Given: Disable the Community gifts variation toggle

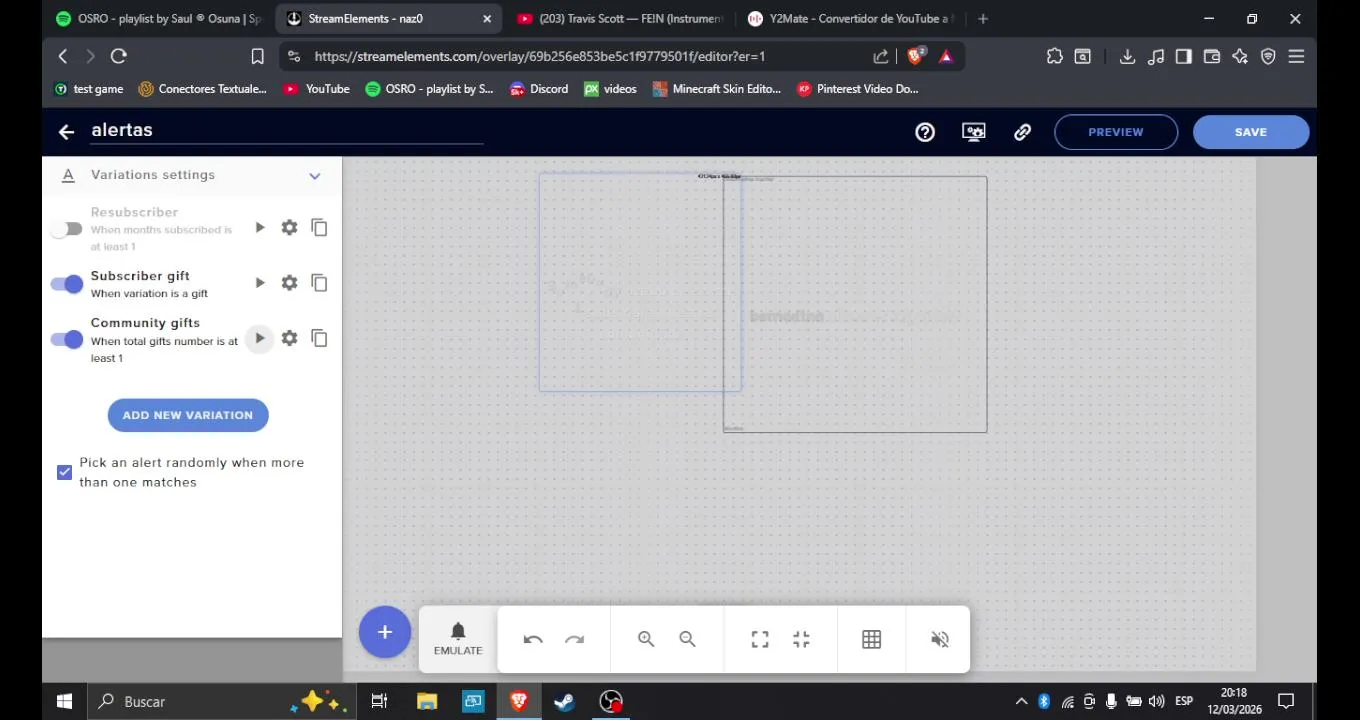Looking at the screenshot, I should (x=67, y=339).
